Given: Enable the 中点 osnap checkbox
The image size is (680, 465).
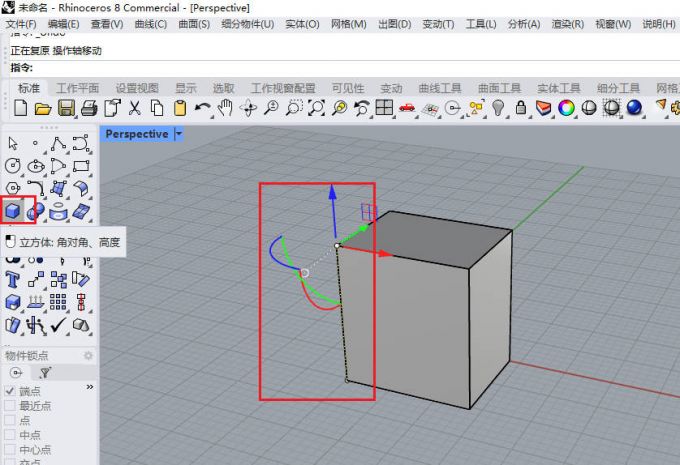Looking at the screenshot, I should pos(10,435).
